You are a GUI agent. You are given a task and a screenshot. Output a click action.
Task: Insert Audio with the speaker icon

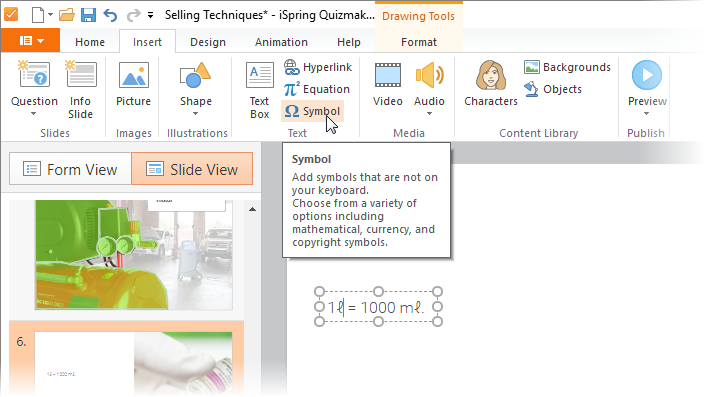(x=429, y=83)
